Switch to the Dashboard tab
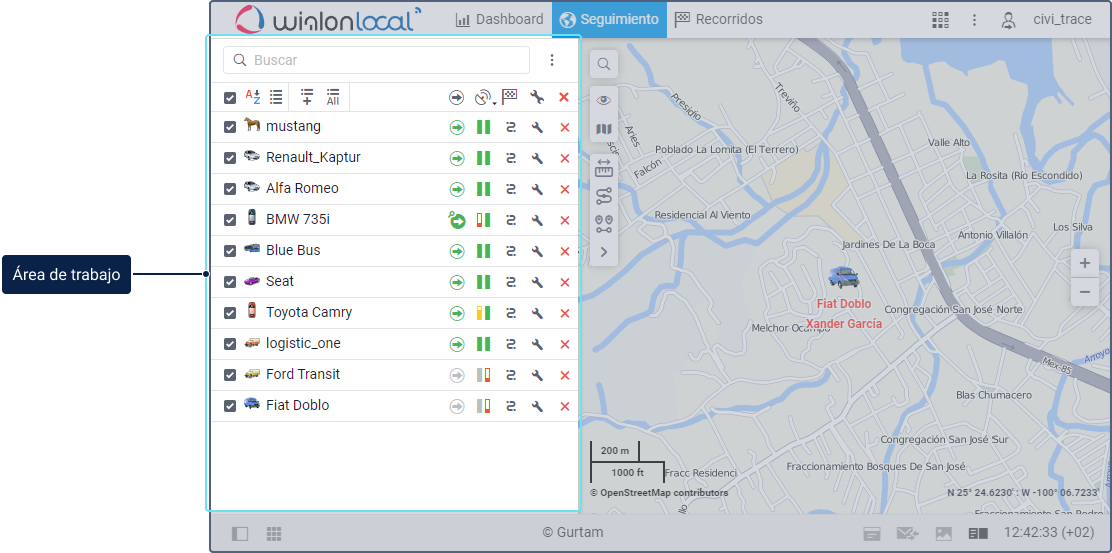The image size is (1112, 553). 500,20
